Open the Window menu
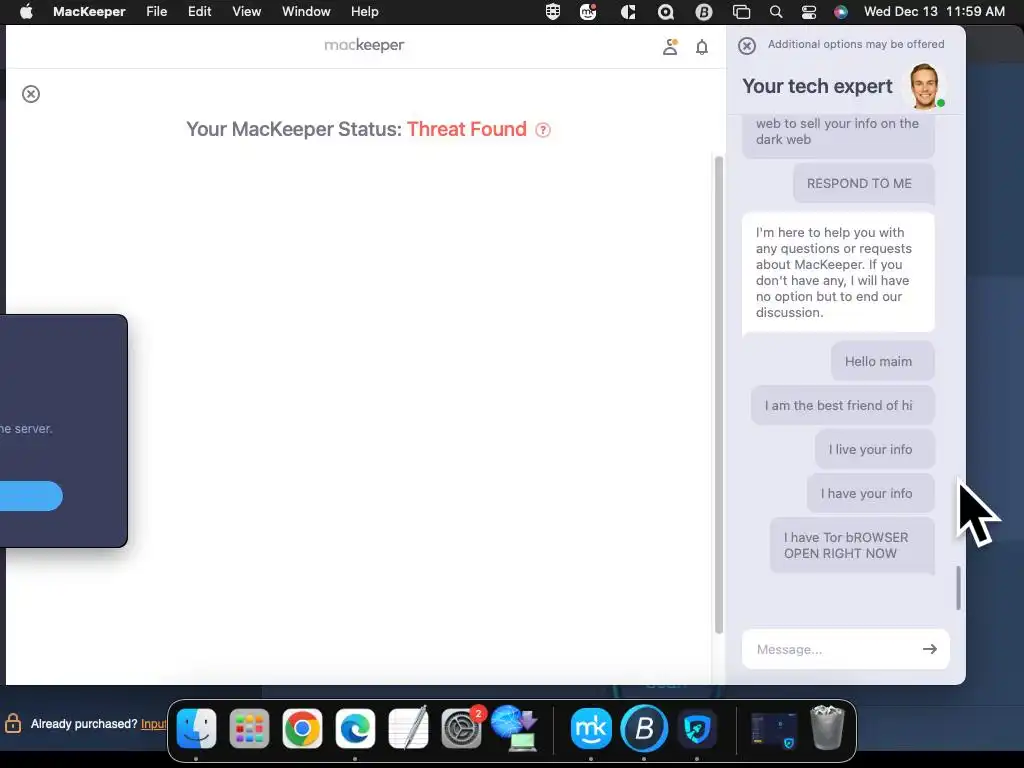The width and height of the screenshot is (1024, 768). [x=306, y=12]
